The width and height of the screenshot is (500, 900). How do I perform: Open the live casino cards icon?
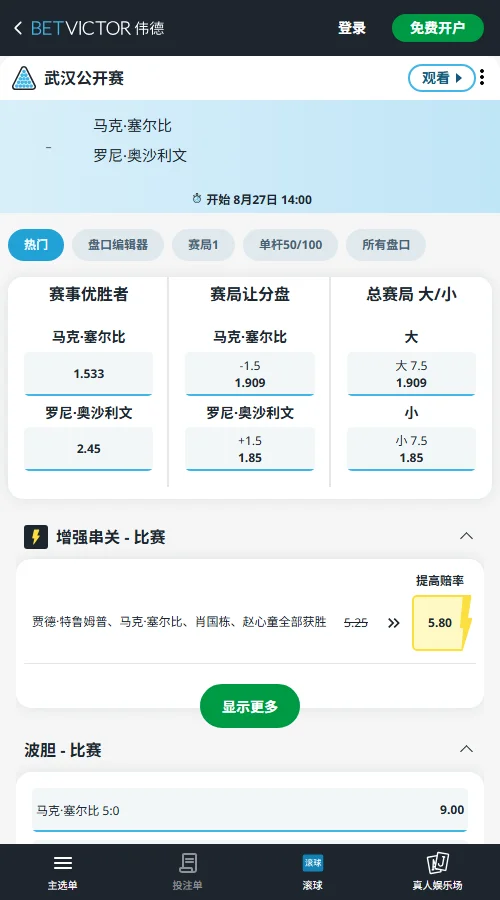tap(437, 863)
